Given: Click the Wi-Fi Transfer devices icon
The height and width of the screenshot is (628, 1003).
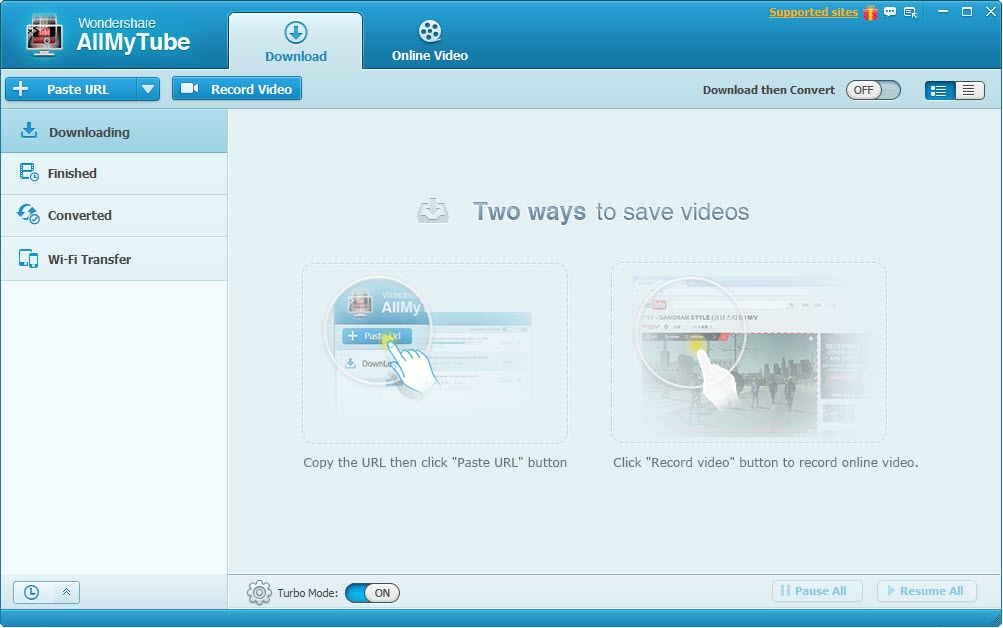Looking at the screenshot, I should coord(28,258).
